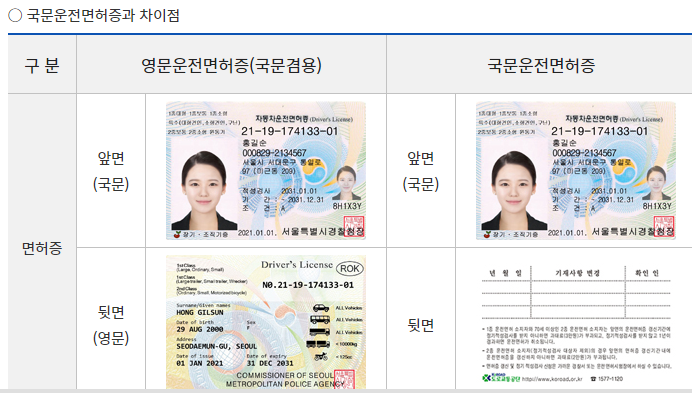Click '31 DEC 2031' date of expiry
This screenshot has width=692, height=393.
click(270, 363)
